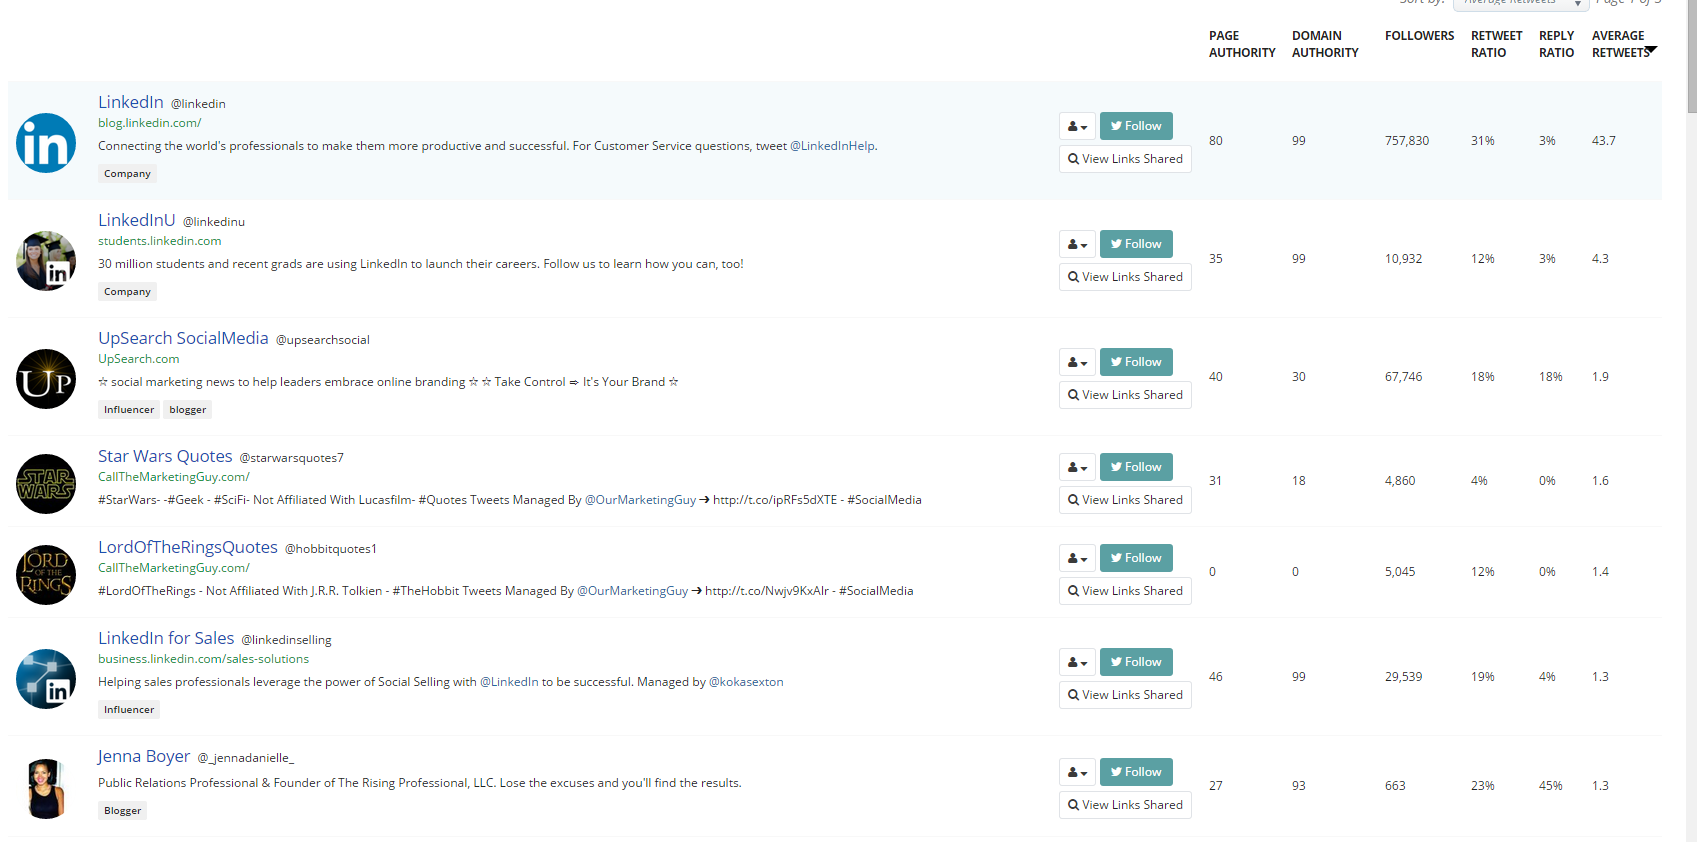
Task: Open the LinkedInU name link
Action: [137, 220]
